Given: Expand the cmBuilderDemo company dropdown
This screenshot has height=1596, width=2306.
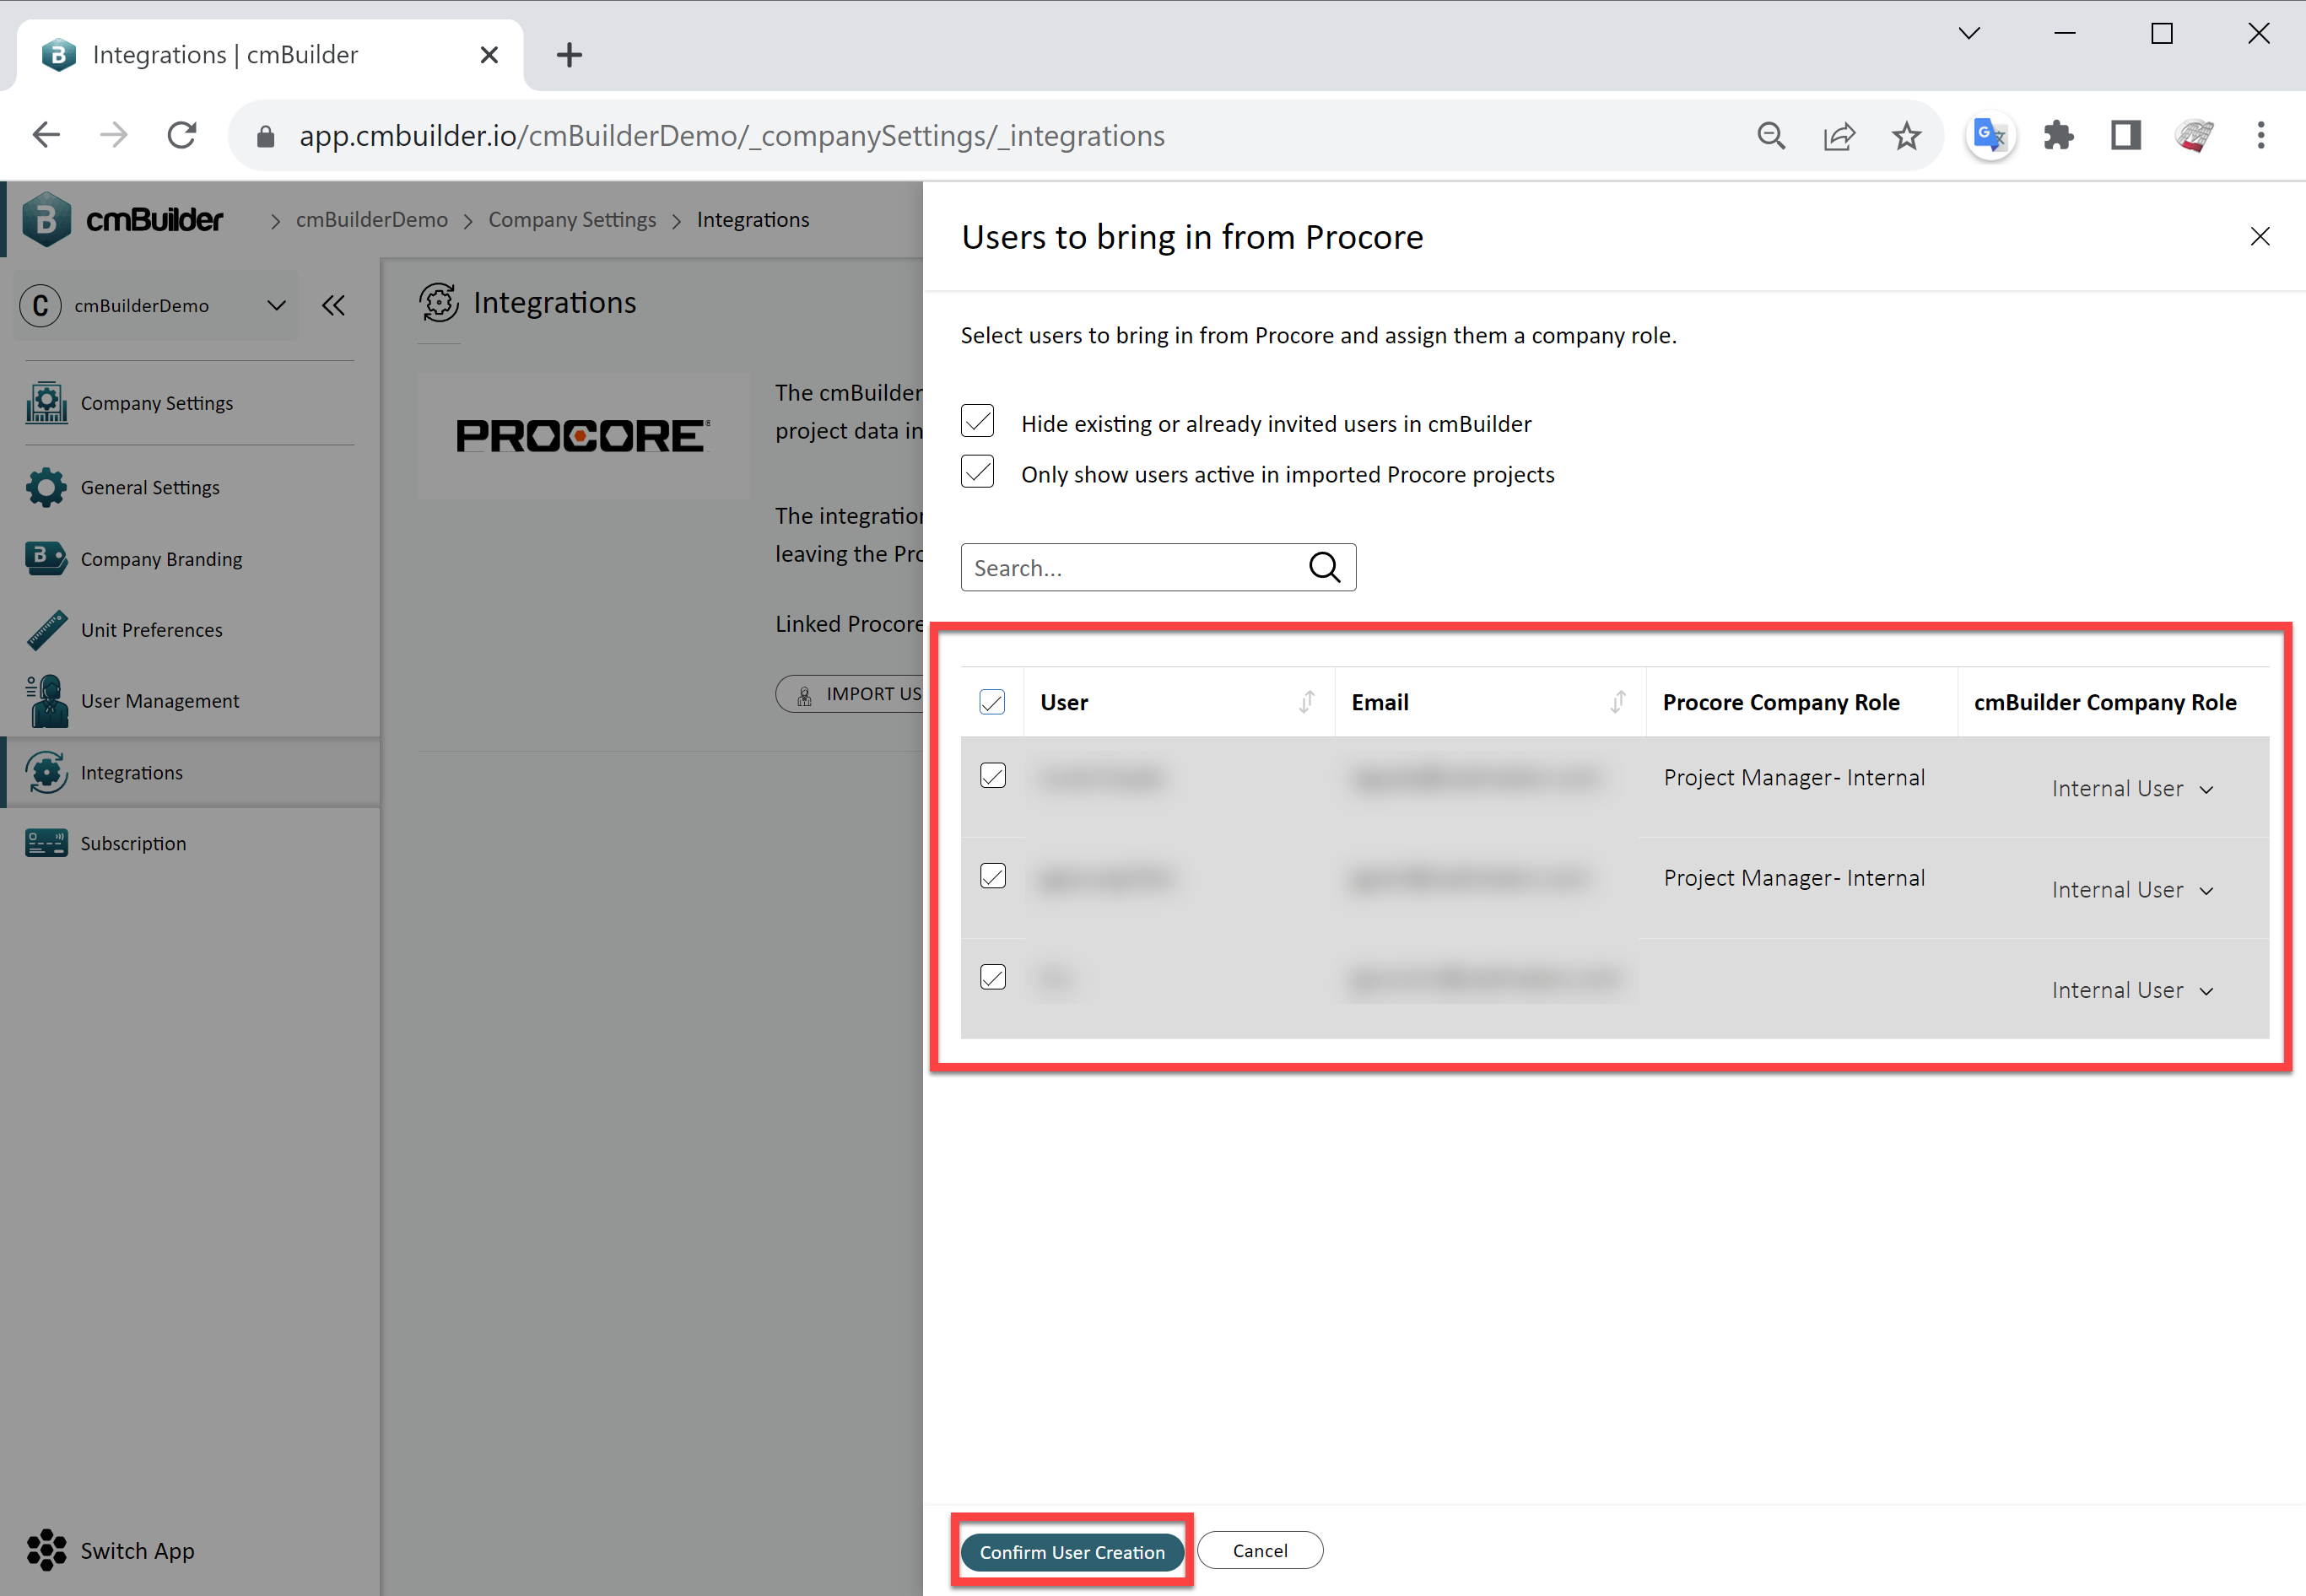Looking at the screenshot, I should (155, 305).
